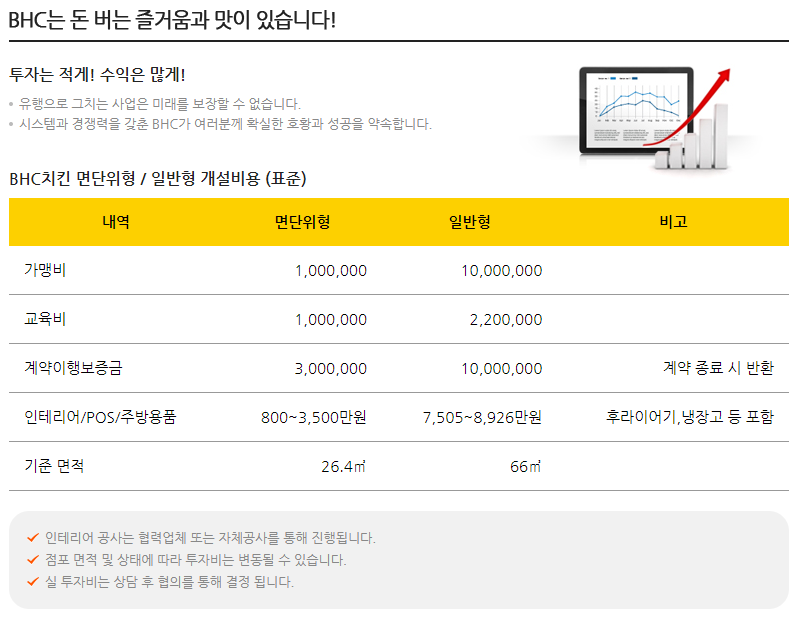The width and height of the screenshot is (798, 618).
Task: Click the note '계약 종료 시 반환'
Action: click(x=718, y=368)
